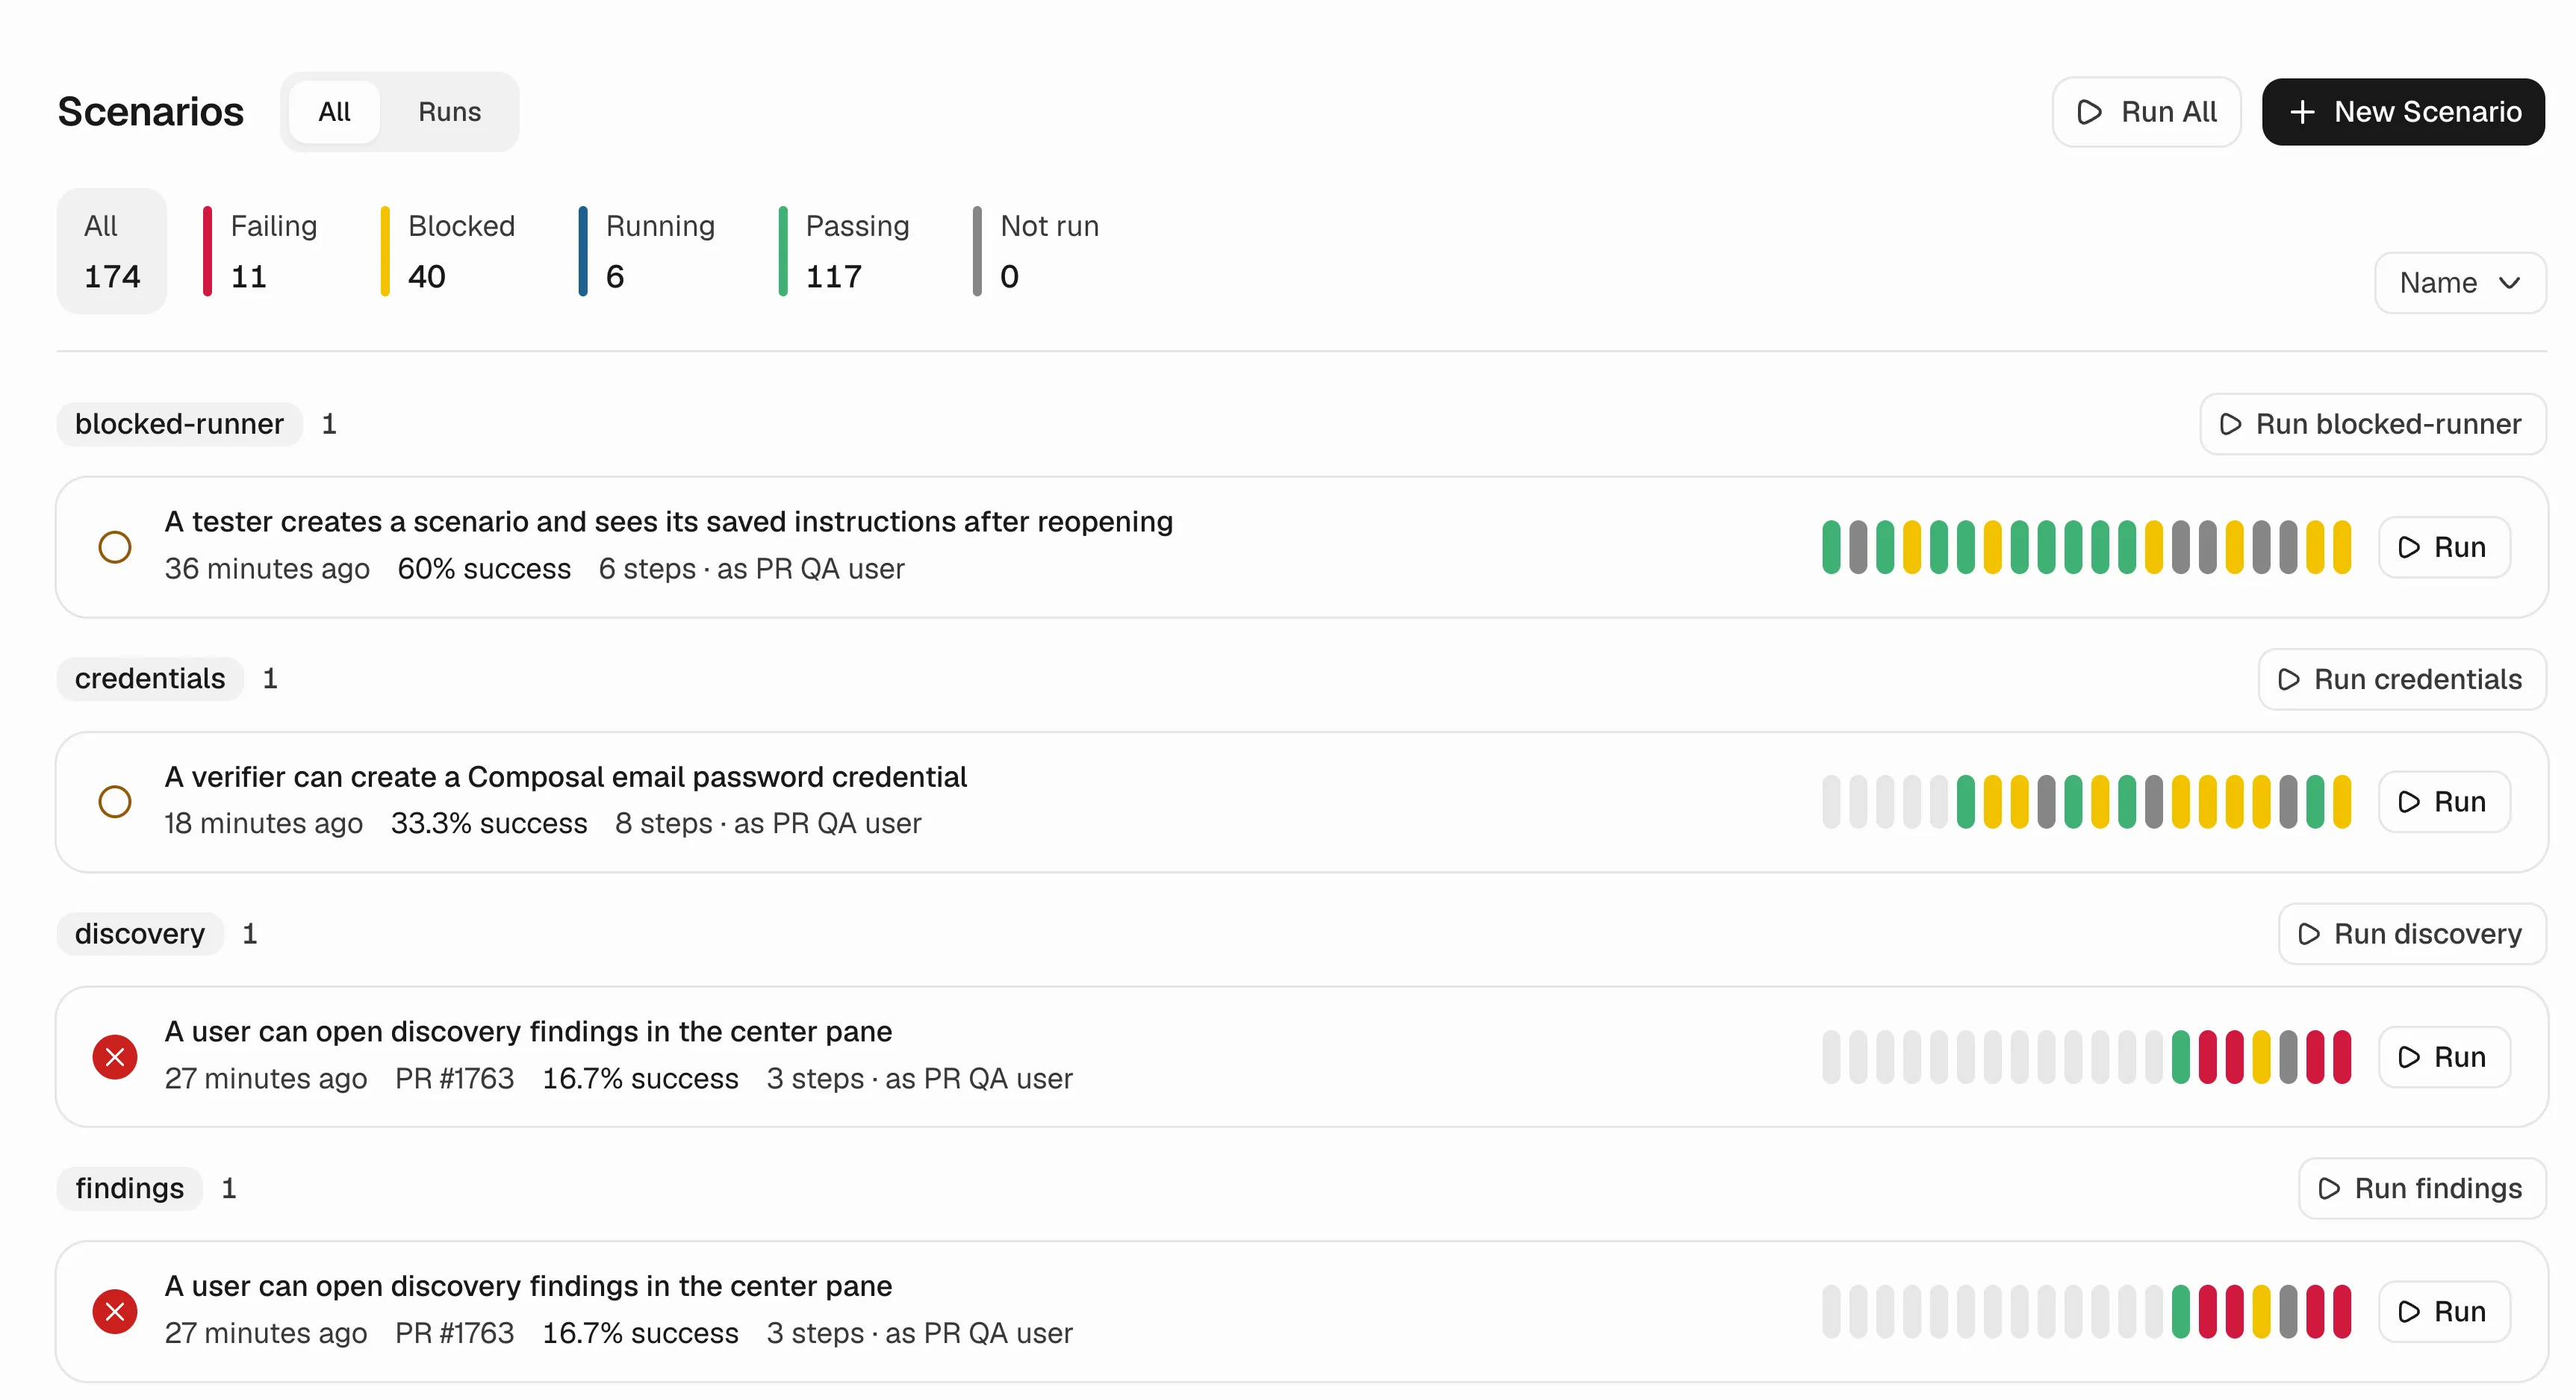The image size is (2576, 1399).
Task: Click the play icon in Run credentials
Action: (2288, 680)
